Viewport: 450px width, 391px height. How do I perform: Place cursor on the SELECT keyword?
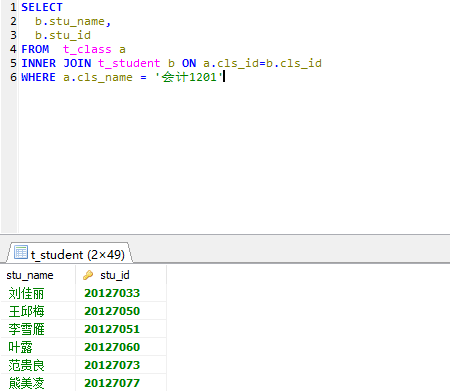42,7
